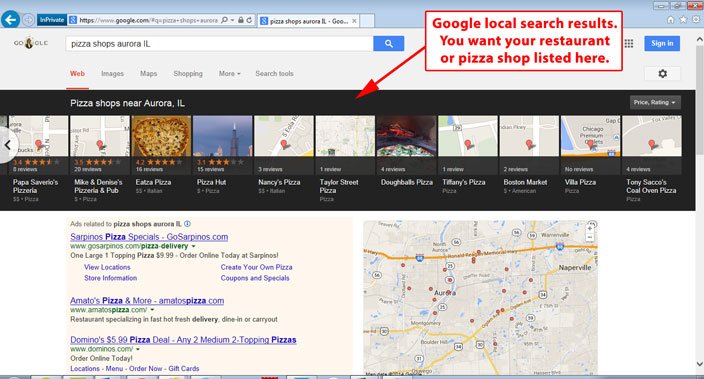
Task: Open Mike & Denise's Pizzeria map thumbnail
Action: coord(100,137)
